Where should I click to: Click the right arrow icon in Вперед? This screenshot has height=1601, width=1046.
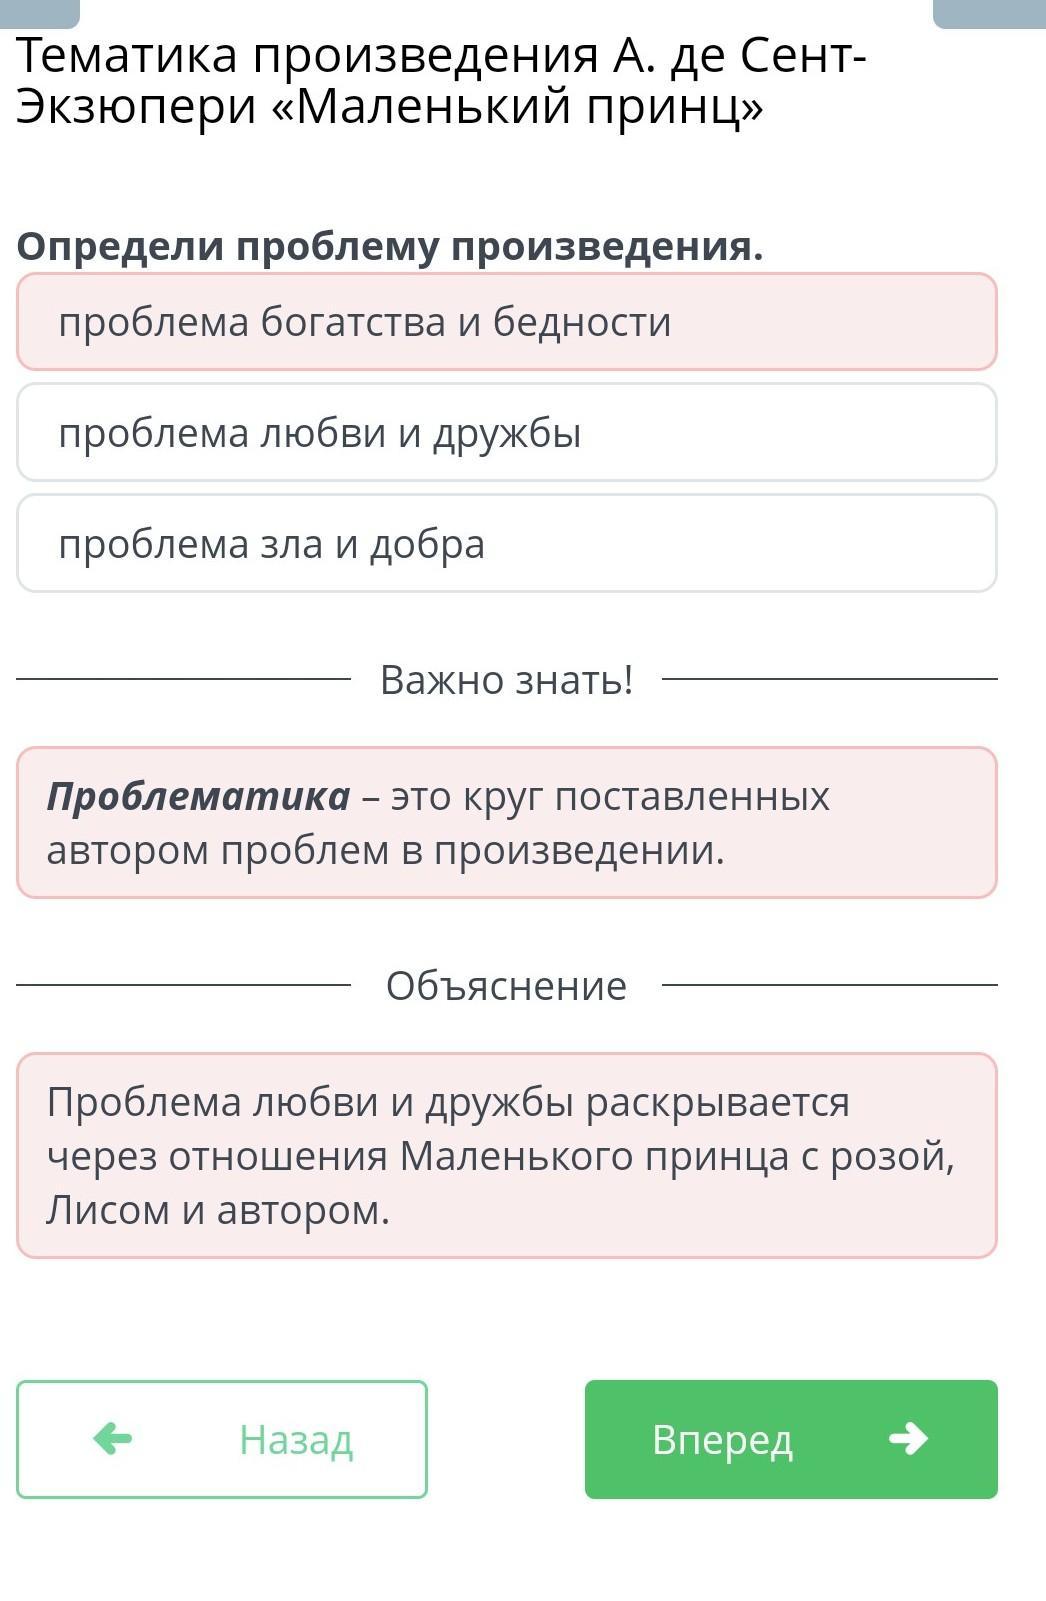[908, 1439]
